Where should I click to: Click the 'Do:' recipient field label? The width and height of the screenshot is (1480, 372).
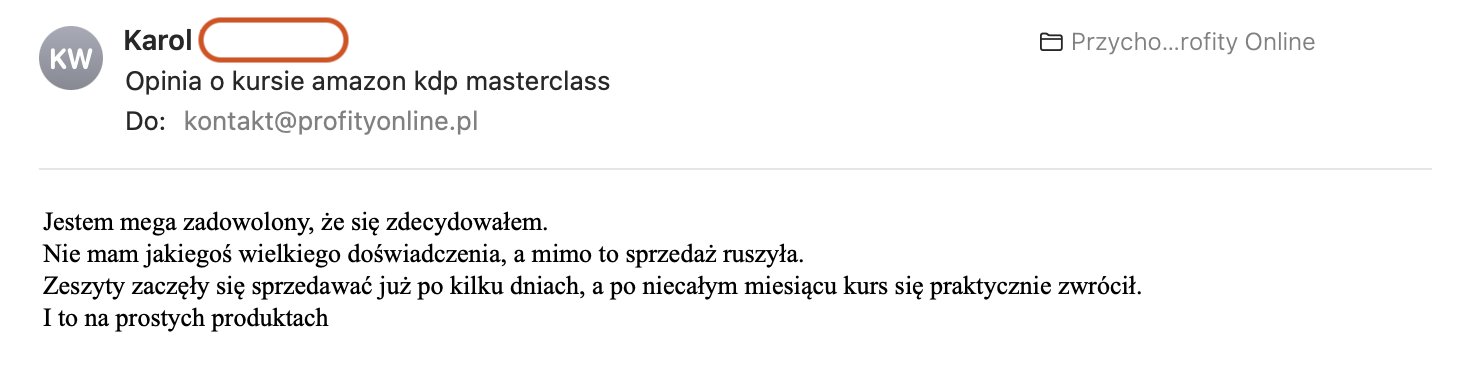click(x=145, y=122)
